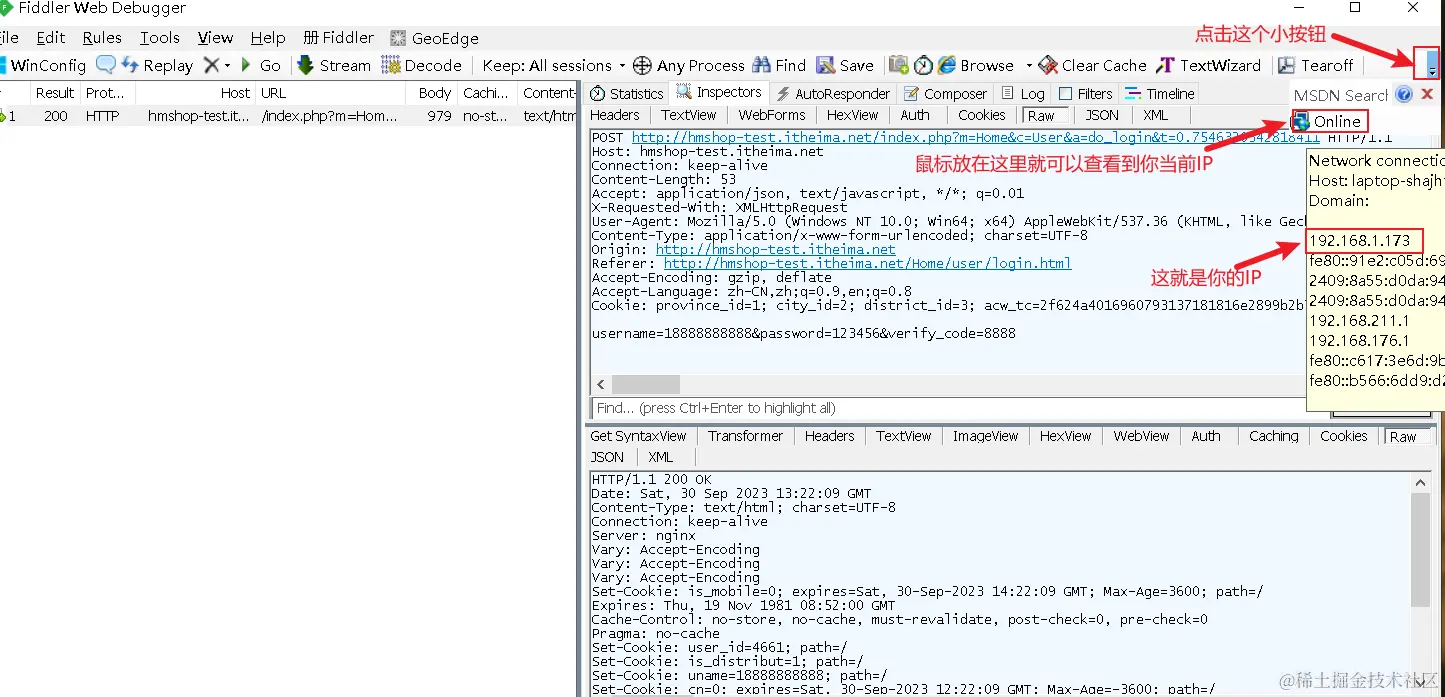Launch Browse in the toolbar

976,65
